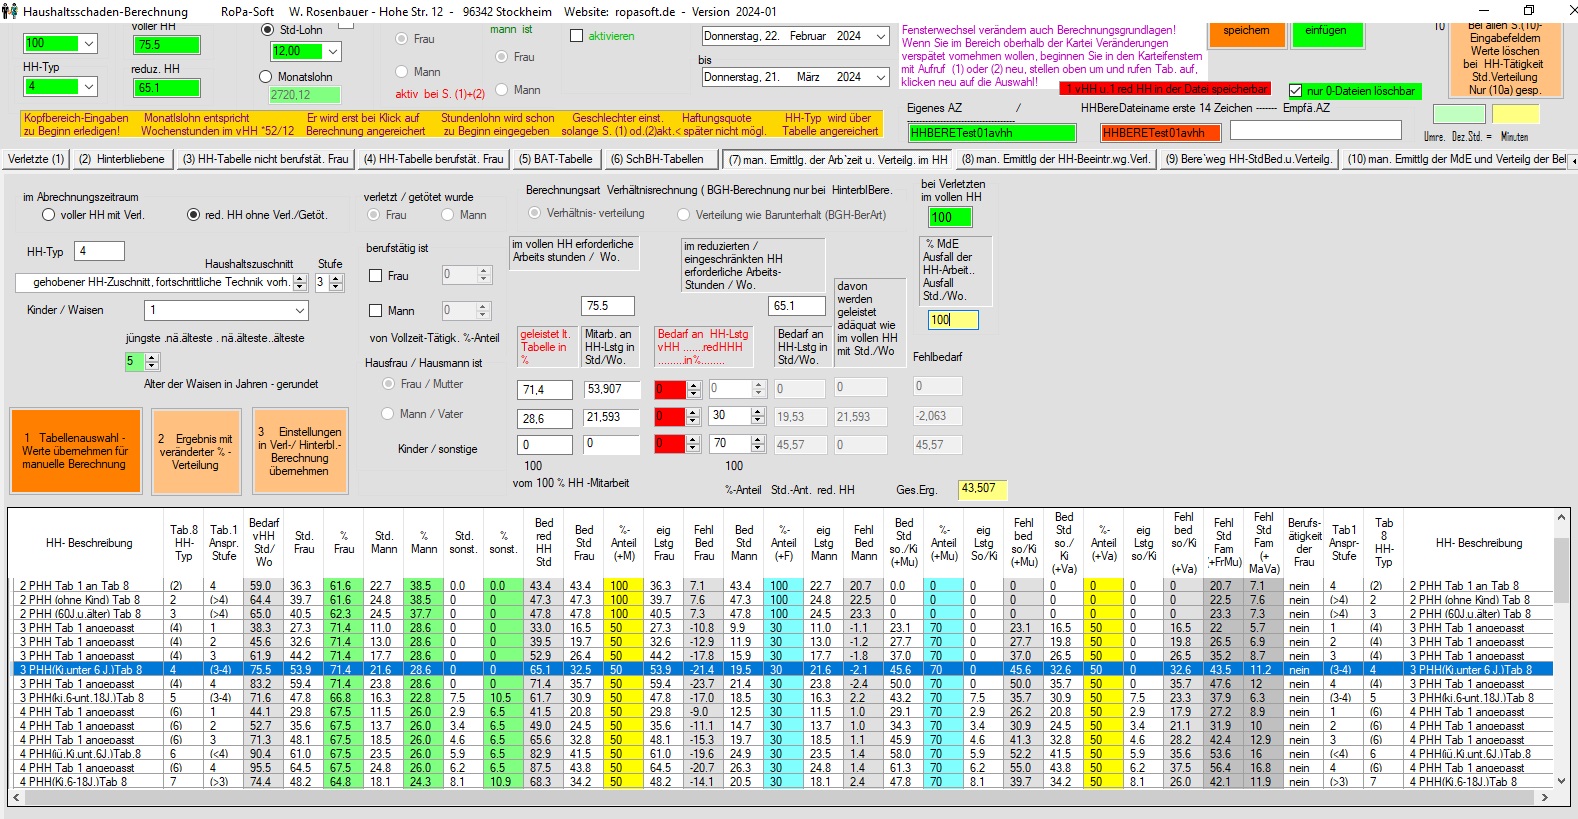The image size is (1578, 819).
Task: Tick the 'Frau' berufstätig checkbox
Action: click(376, 276)
